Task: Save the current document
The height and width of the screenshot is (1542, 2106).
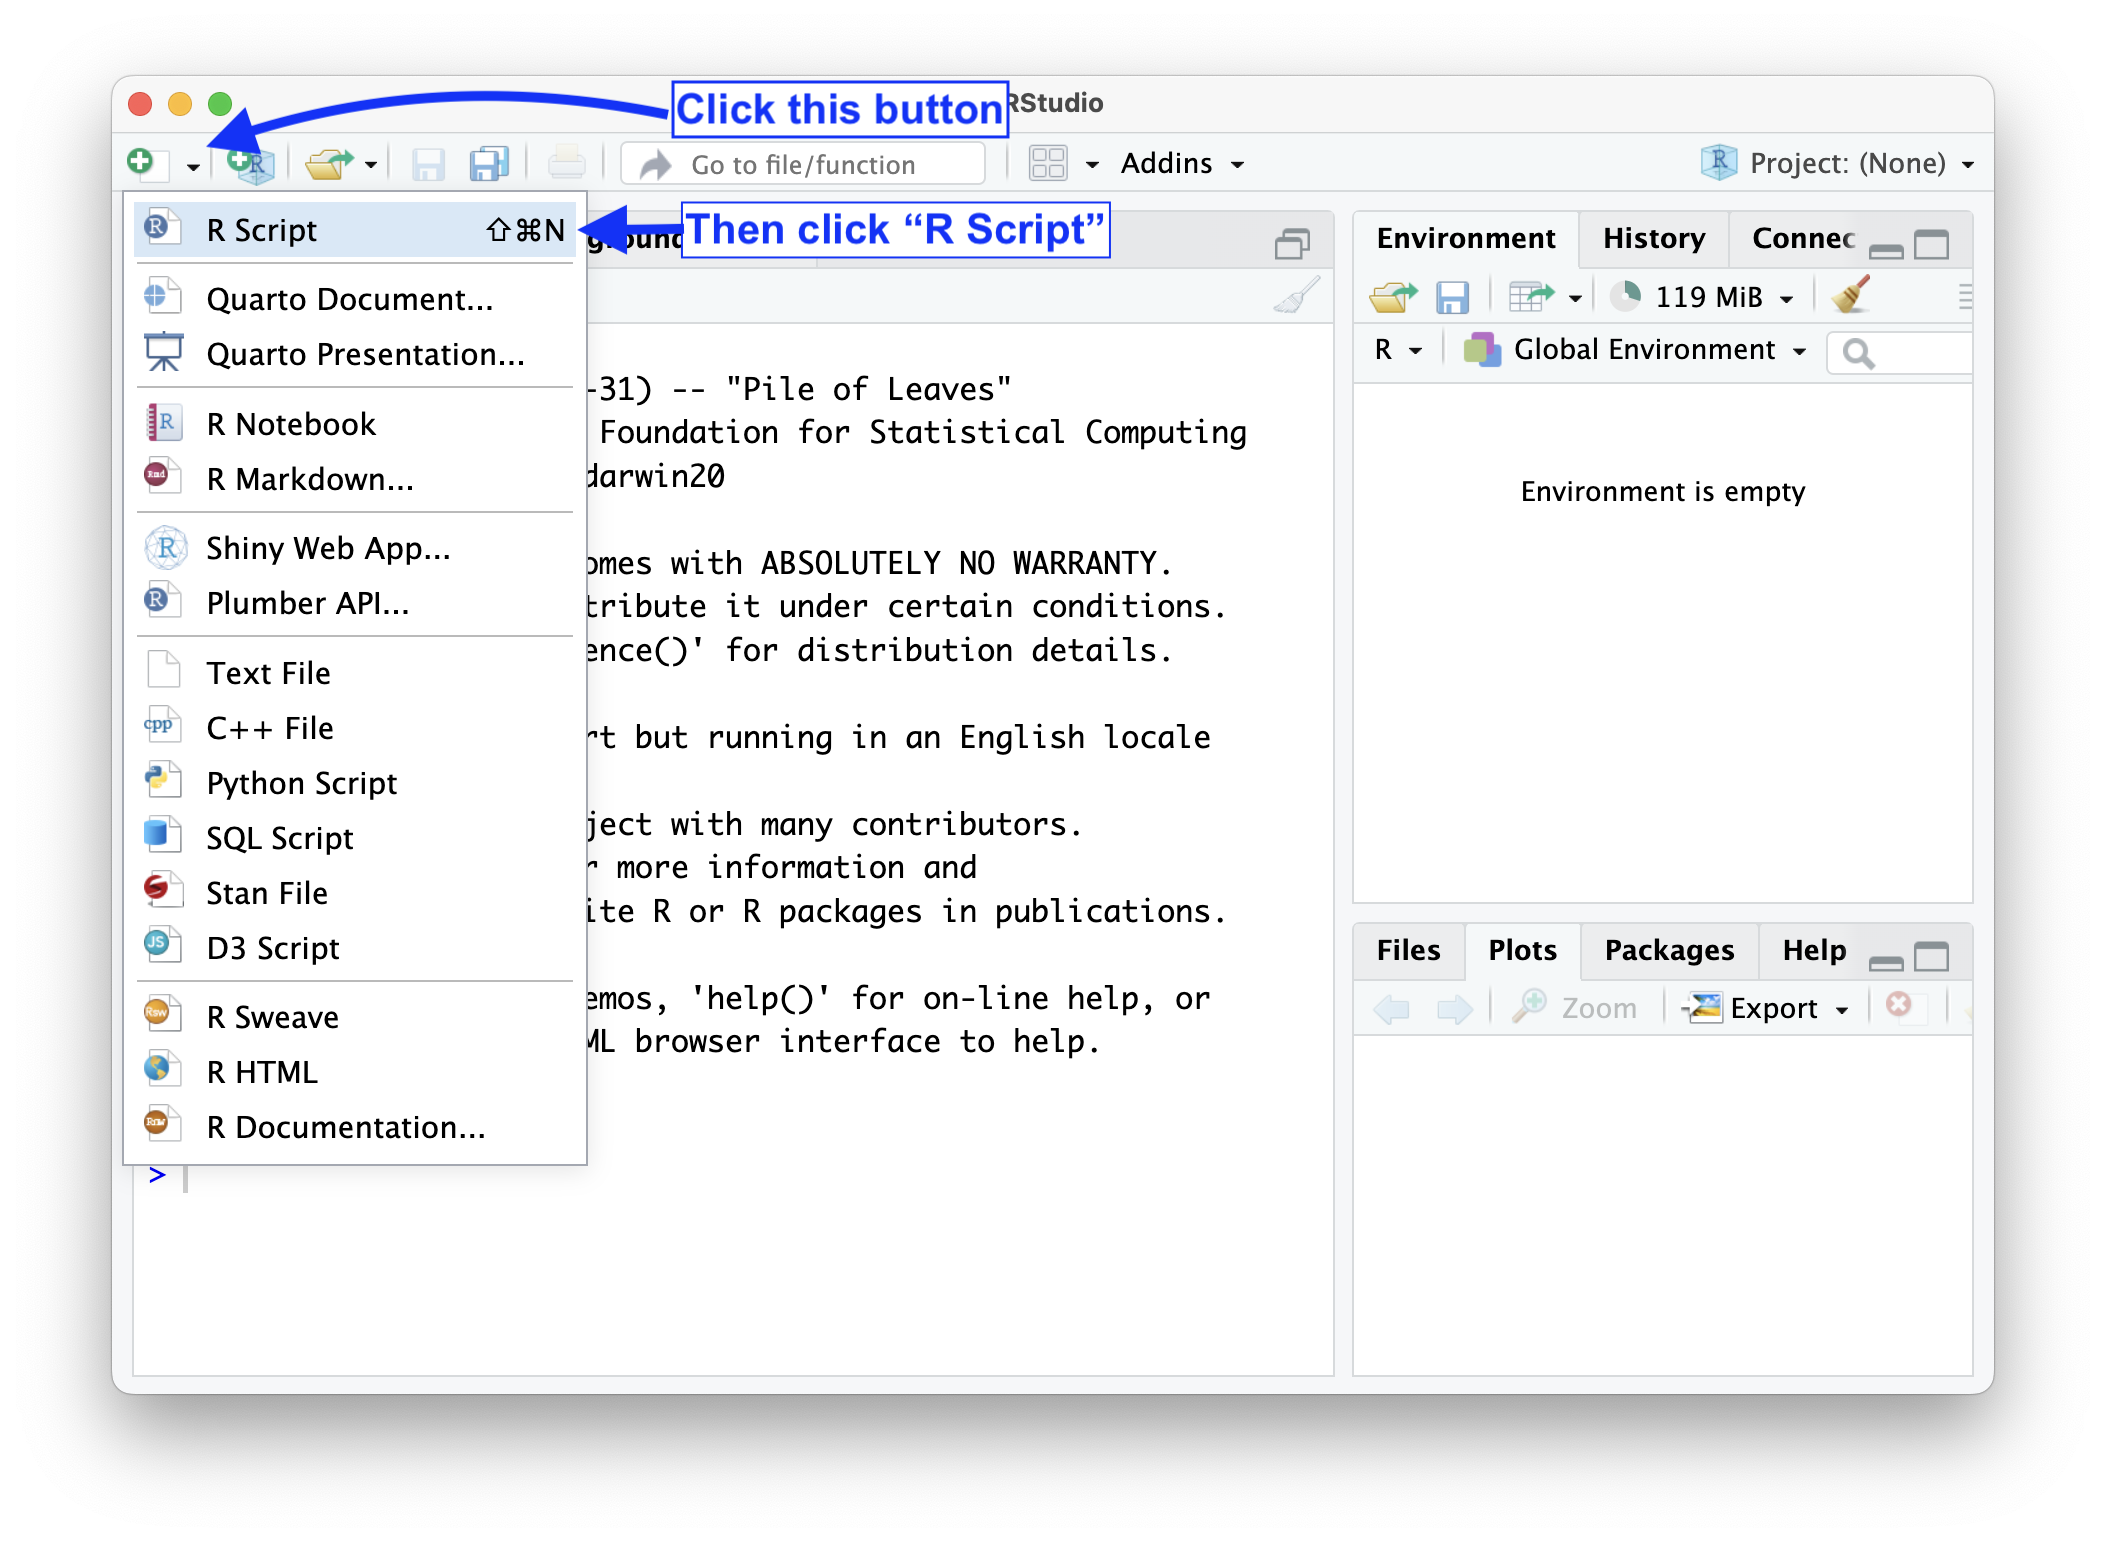Action: 428,163
